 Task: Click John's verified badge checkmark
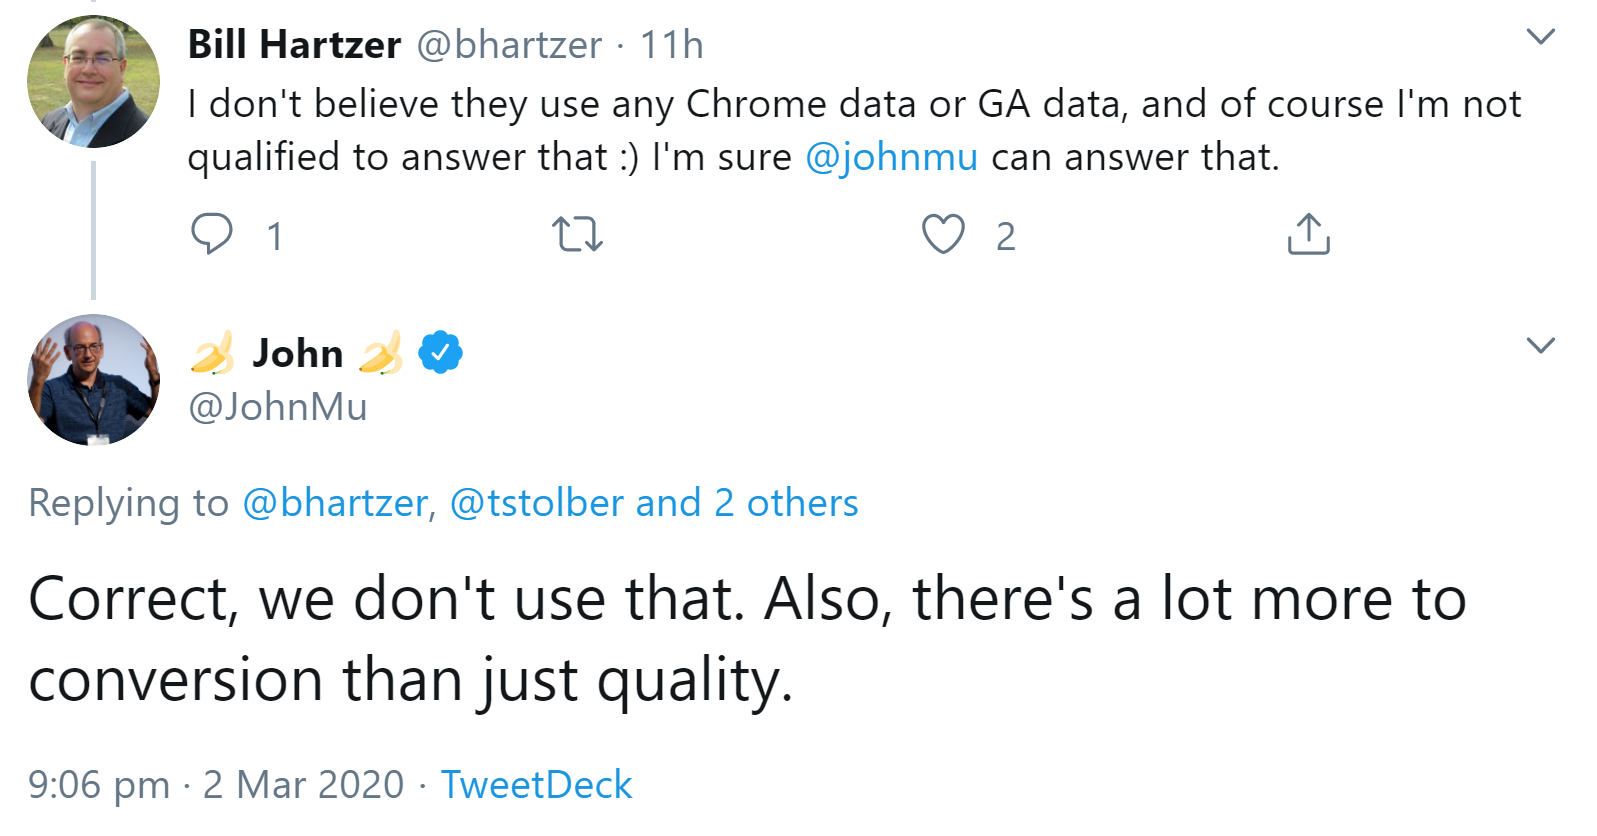(438, 352)
